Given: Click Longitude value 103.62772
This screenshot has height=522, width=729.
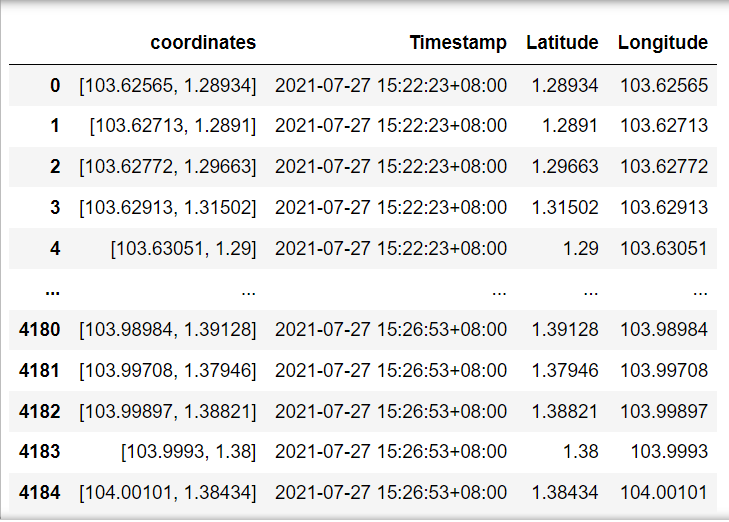Looking at the screenshot, I should pos(664,167).
